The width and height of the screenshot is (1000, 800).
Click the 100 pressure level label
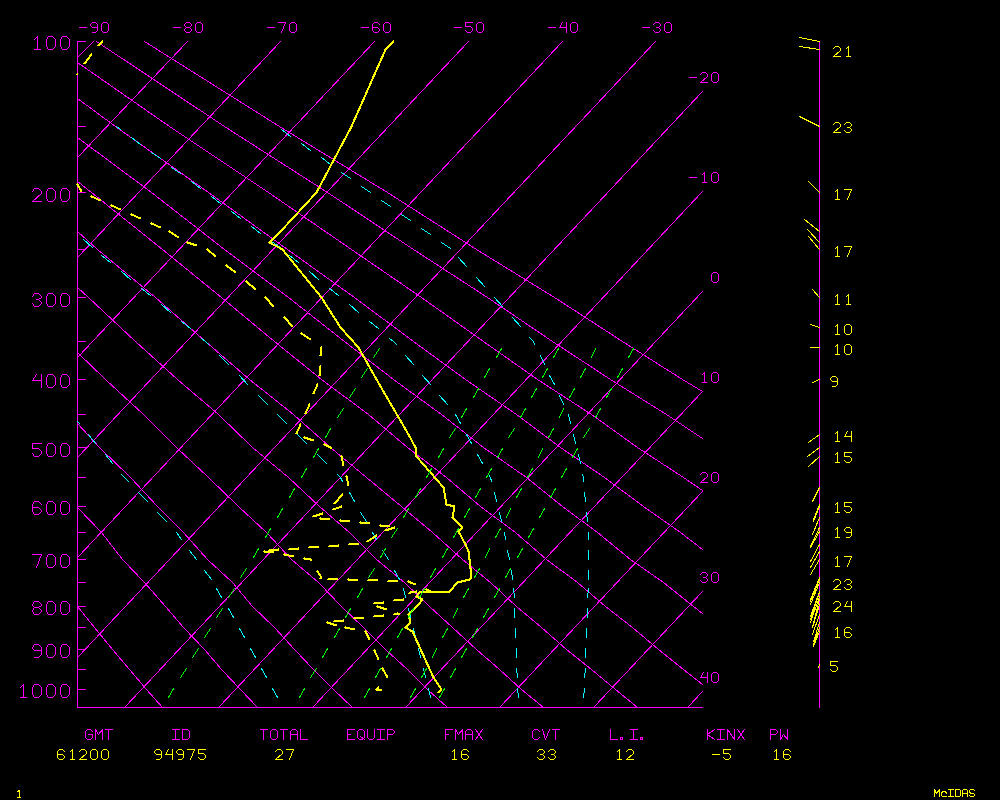tap(51, 43)
